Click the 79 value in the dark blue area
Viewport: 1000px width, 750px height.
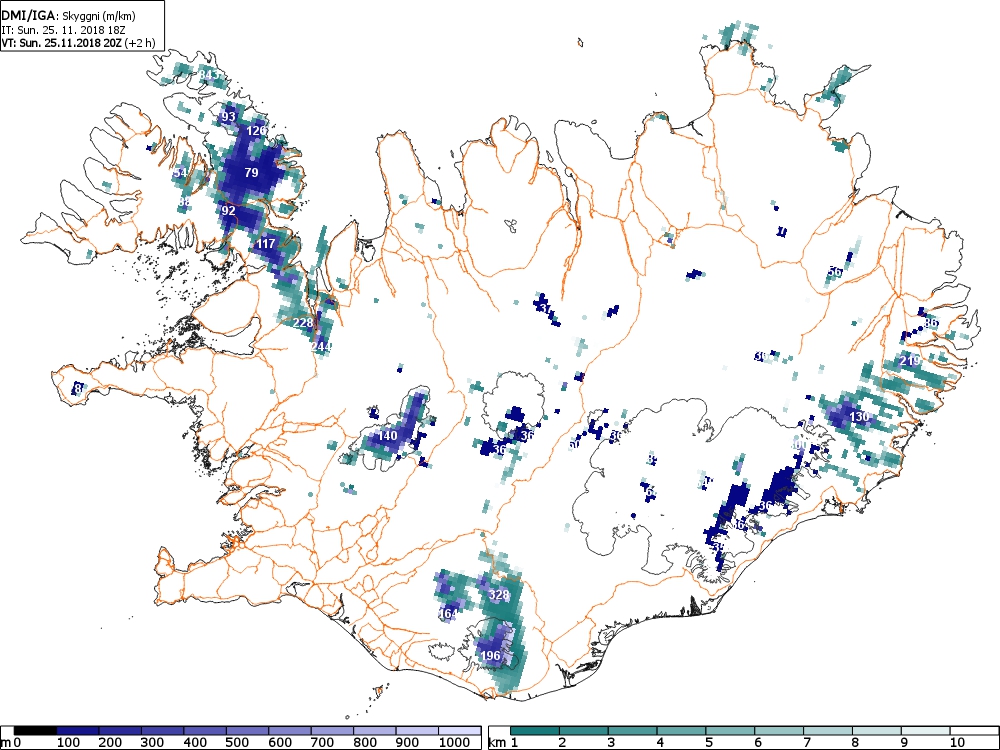click(251, 173)
